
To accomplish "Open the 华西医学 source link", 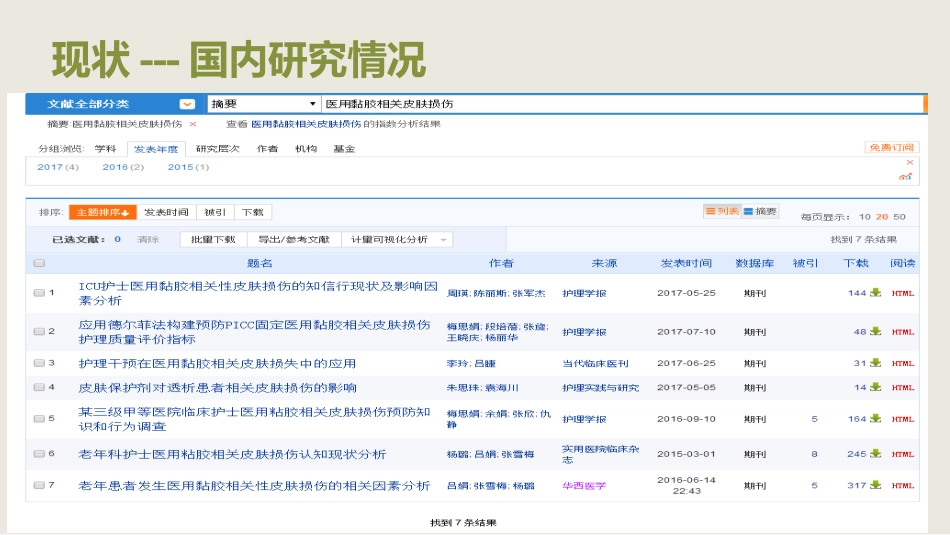I will [584, 486].
